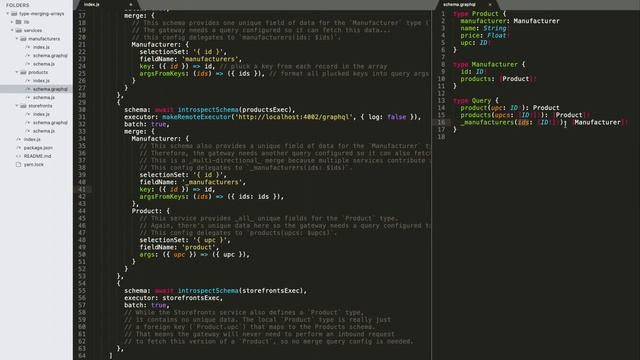The height and width of the screenshot is (360, 640).
Task: Collapse the services folder arrow
Action: tap(12, 30)
